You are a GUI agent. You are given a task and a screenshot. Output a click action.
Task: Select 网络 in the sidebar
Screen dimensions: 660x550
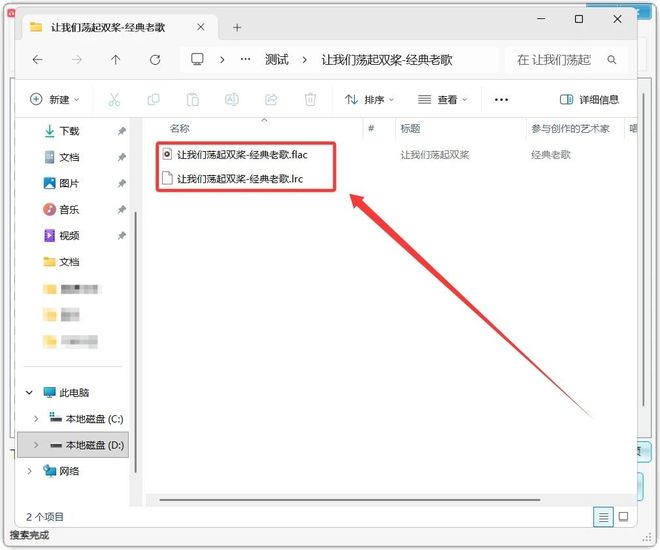pyautogui.click(x=61, y=471)
